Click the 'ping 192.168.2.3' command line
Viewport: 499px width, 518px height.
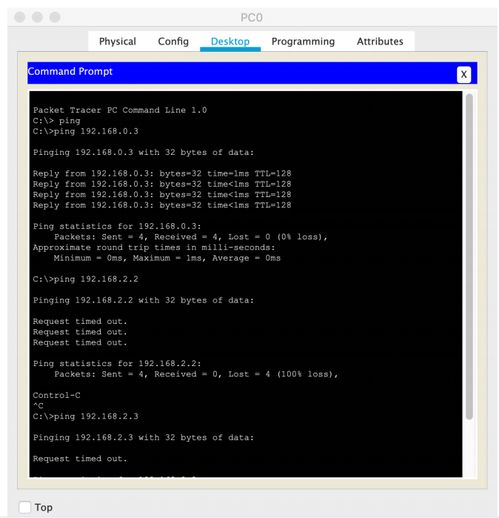tap(85, 416)
